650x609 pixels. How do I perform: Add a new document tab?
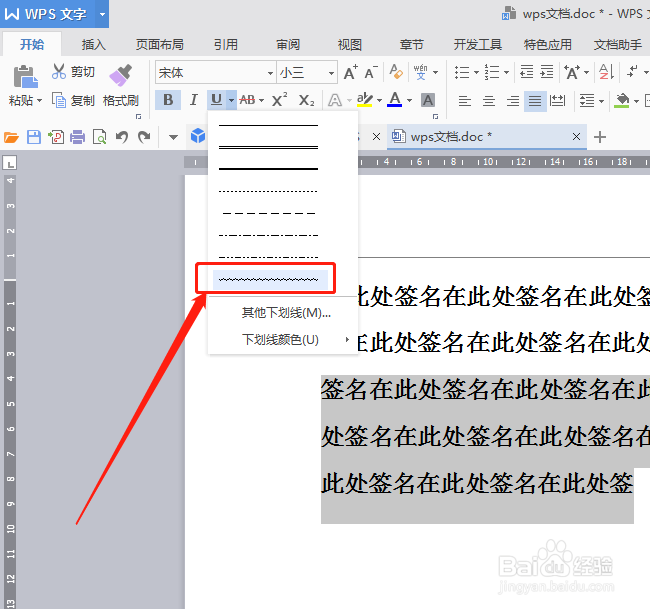600,137
